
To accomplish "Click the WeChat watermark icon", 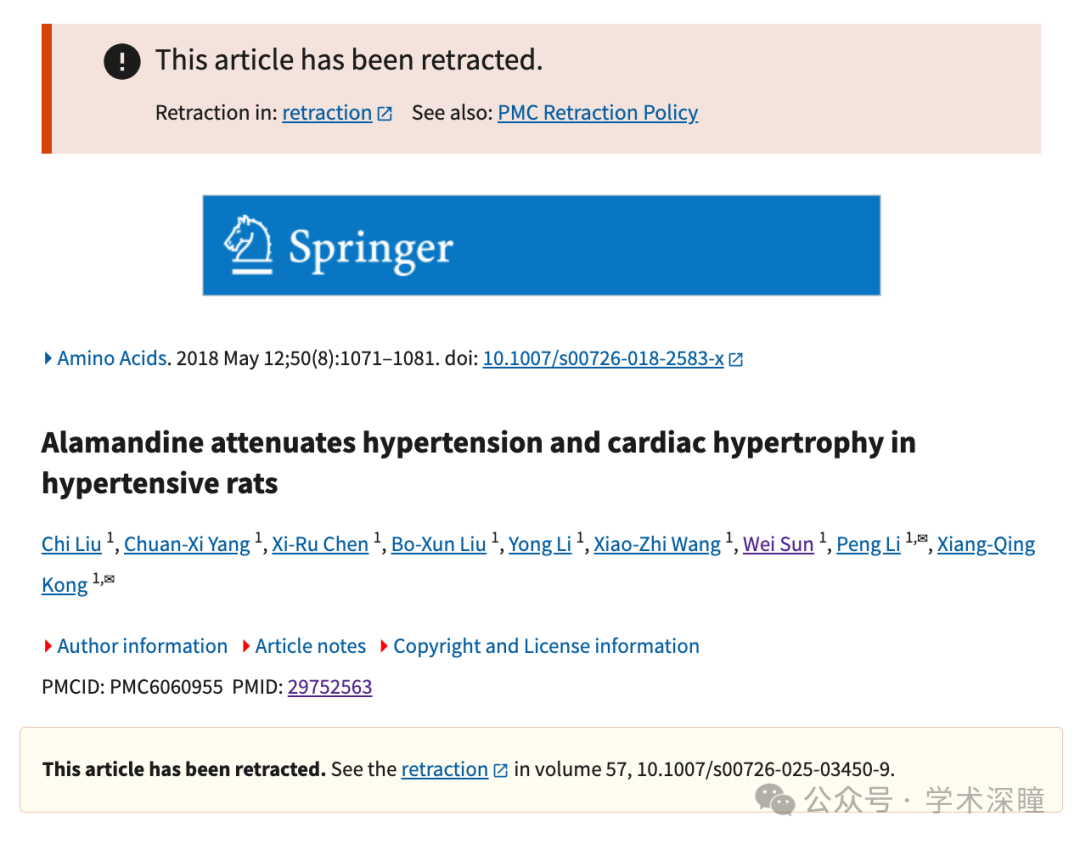I will click(775, 799).
